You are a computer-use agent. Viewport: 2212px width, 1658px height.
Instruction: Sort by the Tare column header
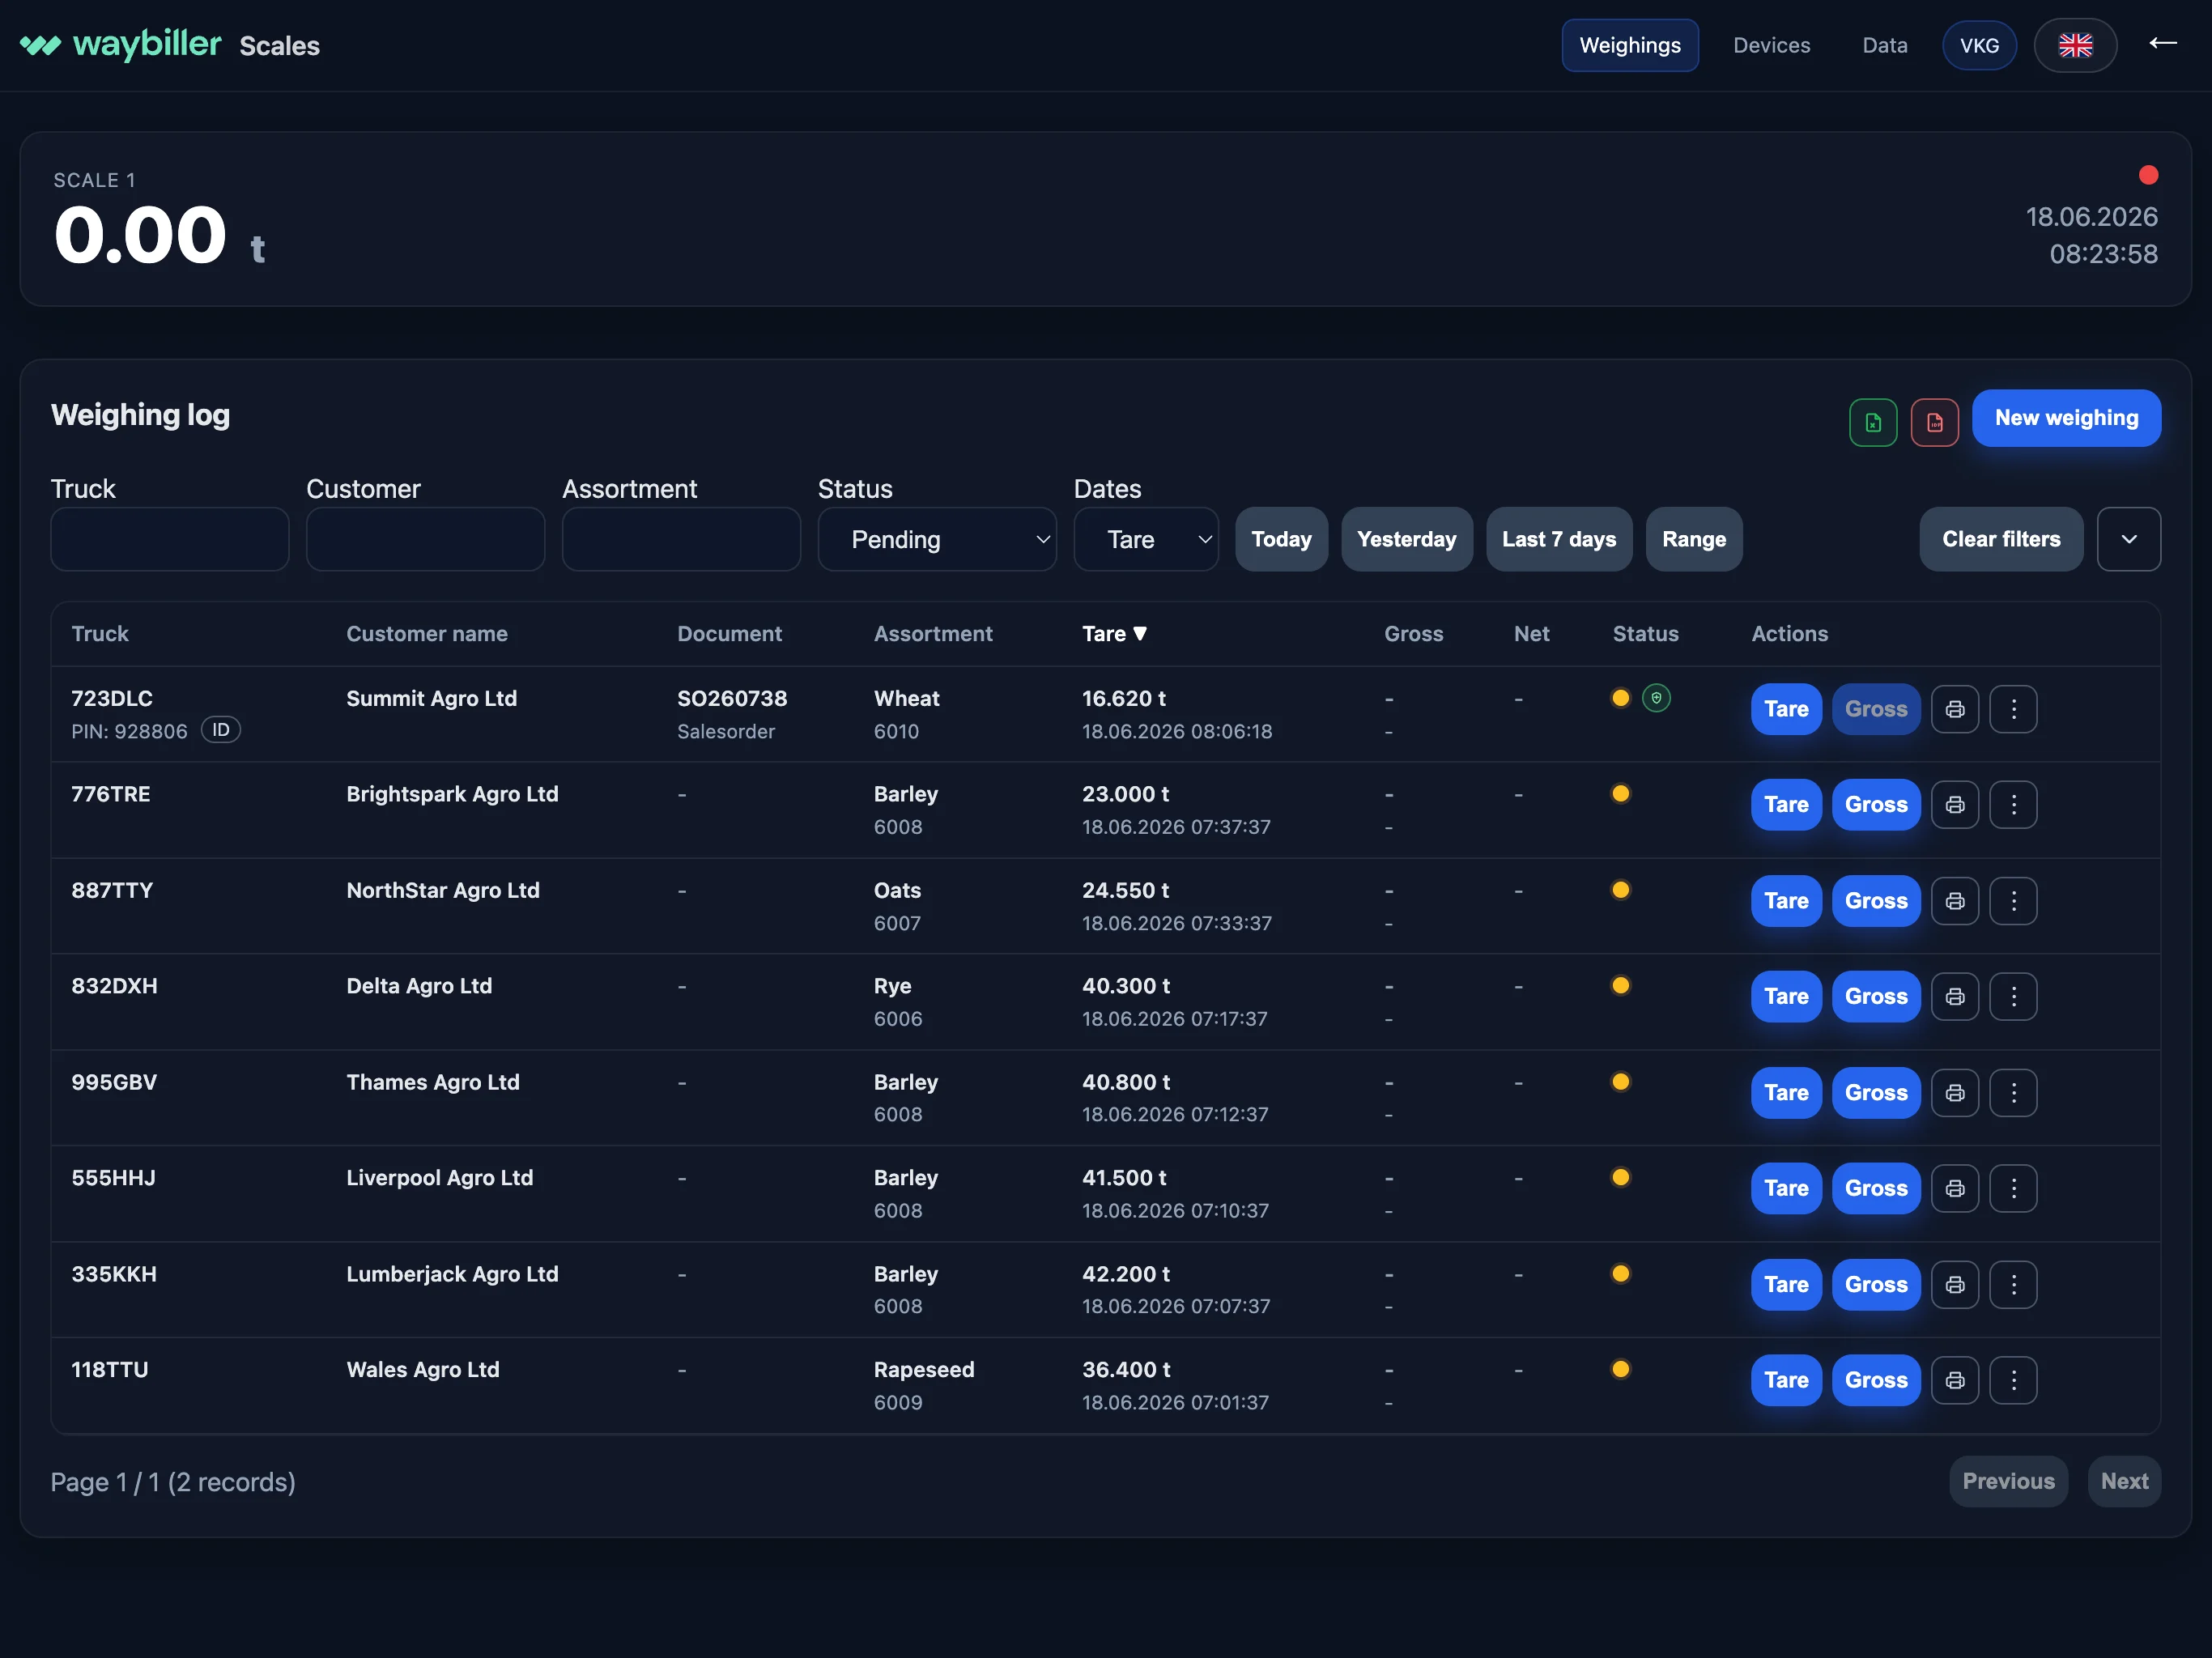1114,634
